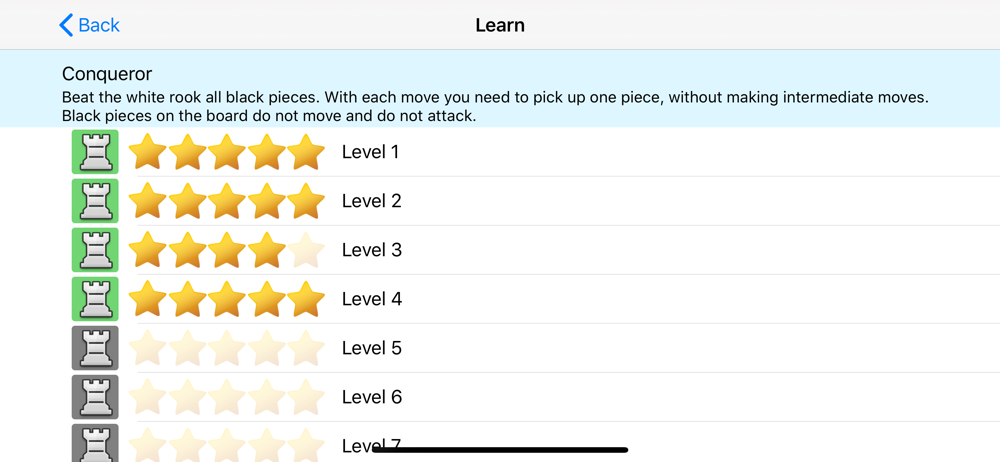The height and width of the screenshot is (462, 1000).
Task: Click the empty fifth star of Level 3
Action: 306,250
